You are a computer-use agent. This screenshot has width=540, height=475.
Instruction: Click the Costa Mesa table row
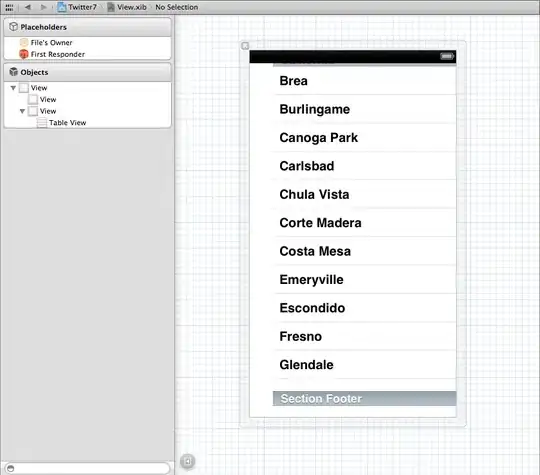(364, 251)
